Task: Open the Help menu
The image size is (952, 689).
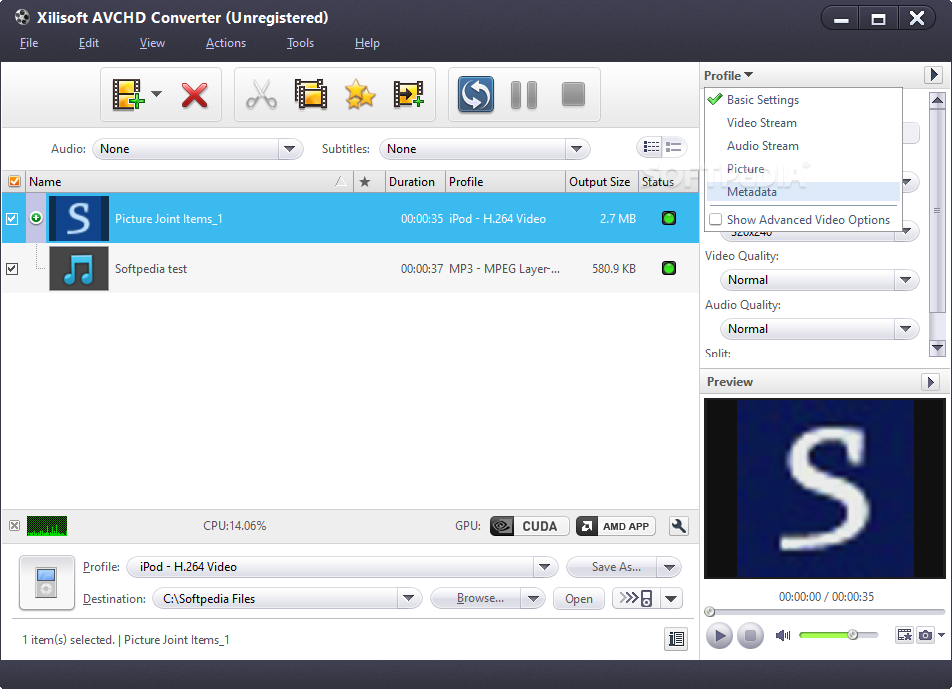Action: click(x=367, y=43)
